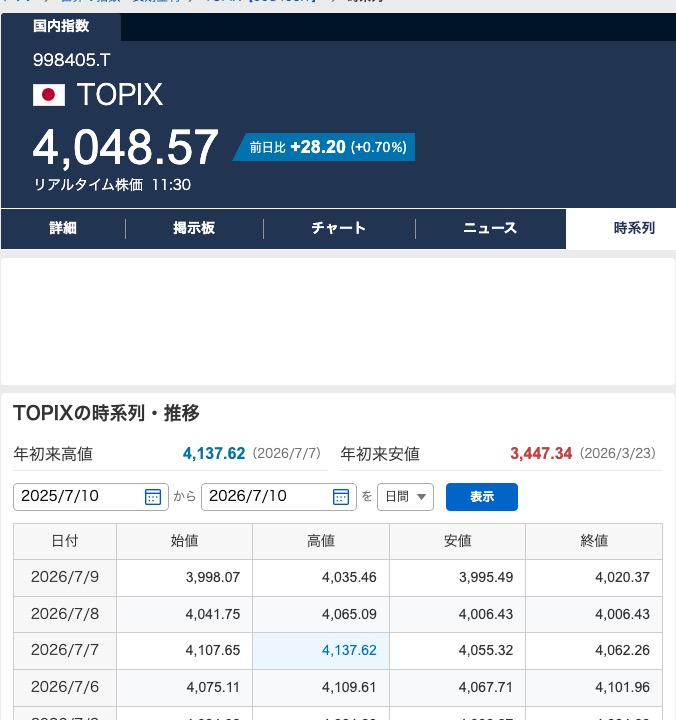This screenshot has height=720, width=676.
Task: Switch to the チャート tab
Action: click(339, 228)
